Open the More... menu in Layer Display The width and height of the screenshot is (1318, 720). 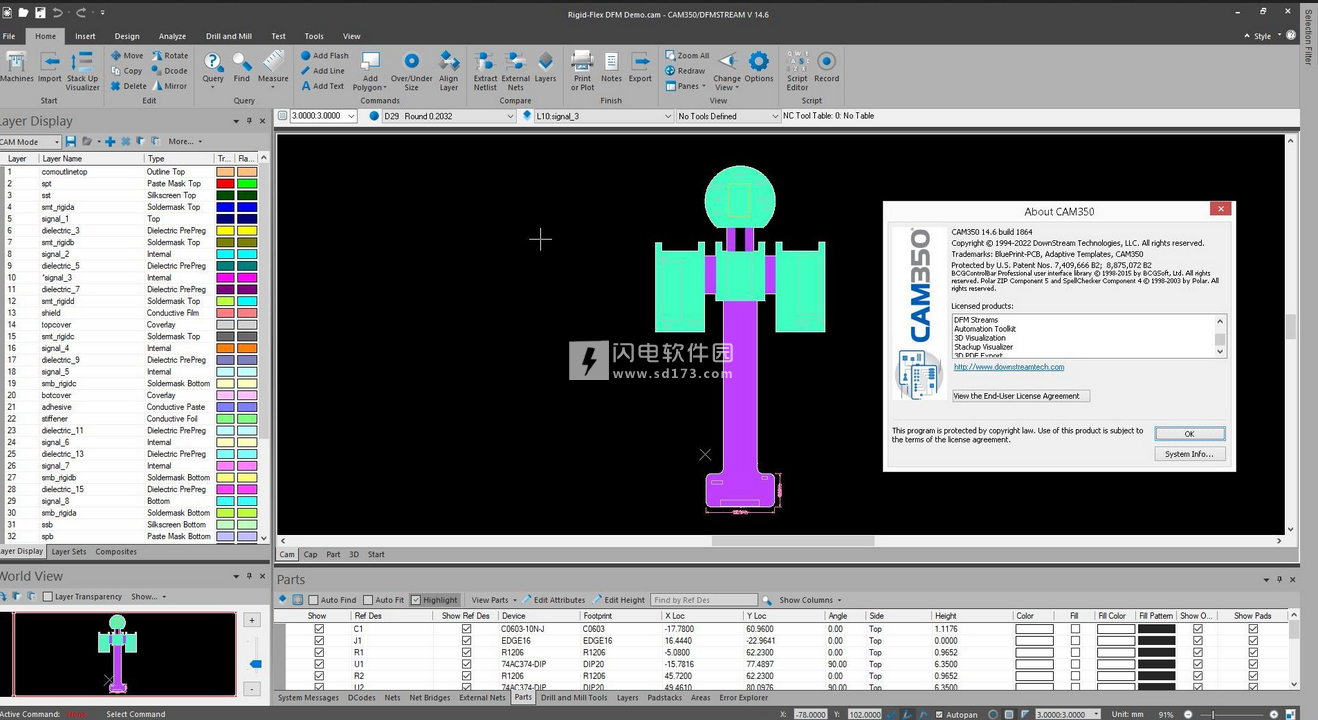183,142
